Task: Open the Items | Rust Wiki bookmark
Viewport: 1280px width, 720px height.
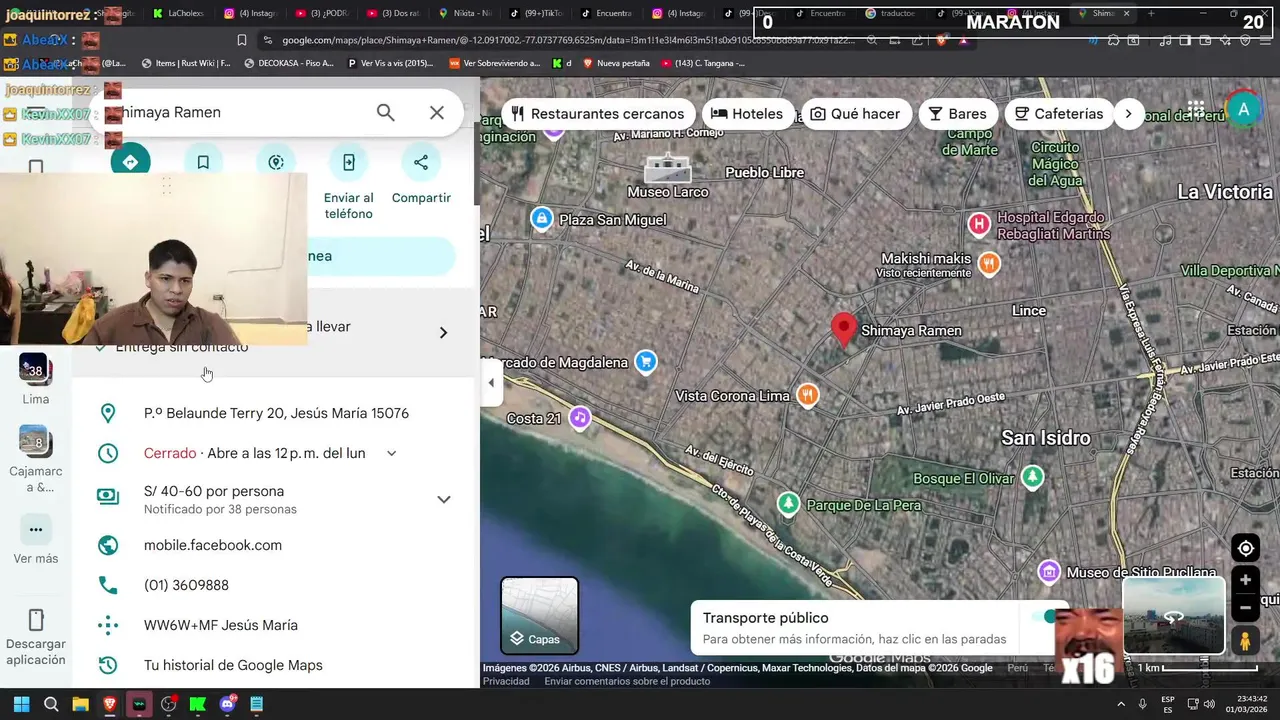Action: coord(186,63)
